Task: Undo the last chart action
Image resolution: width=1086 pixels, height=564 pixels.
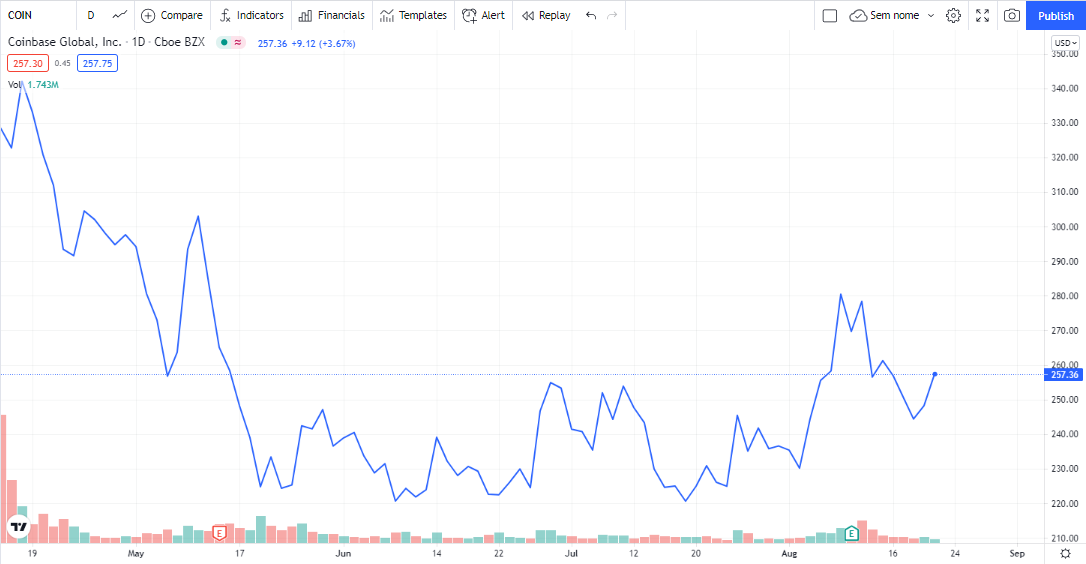Action: pyautogui.click(x=591, y=15)
